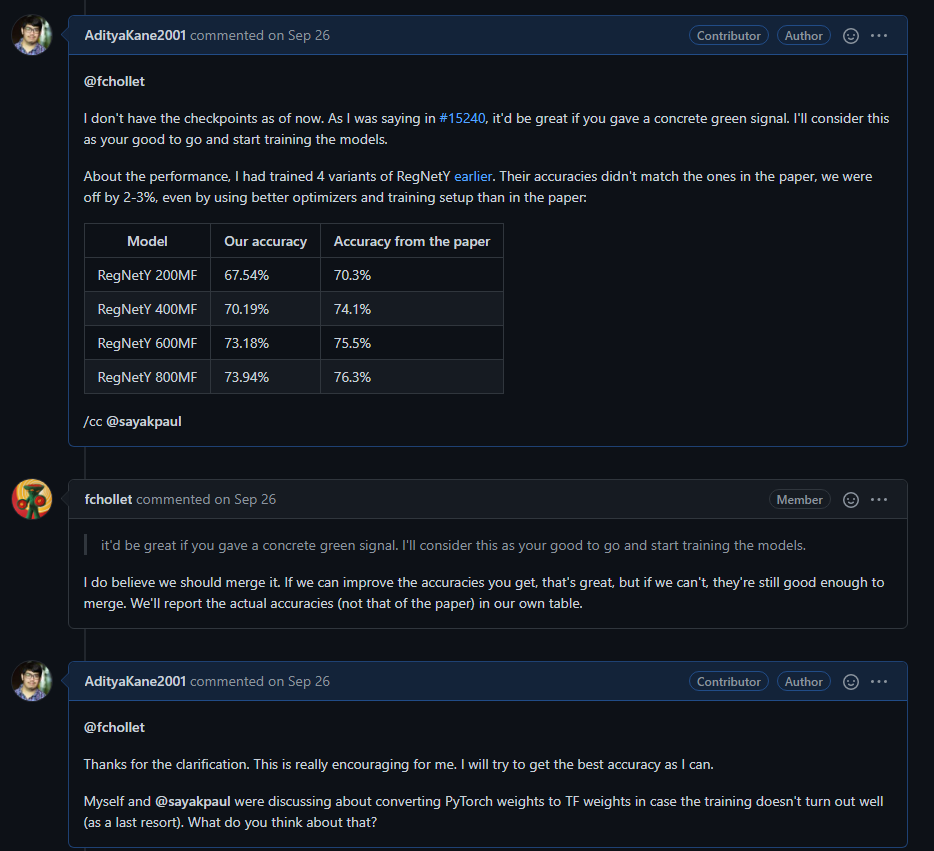This screenshot has width=934, height=851.
Task: Open fchollet username link in comment header
Action: [x=108, y=499]
